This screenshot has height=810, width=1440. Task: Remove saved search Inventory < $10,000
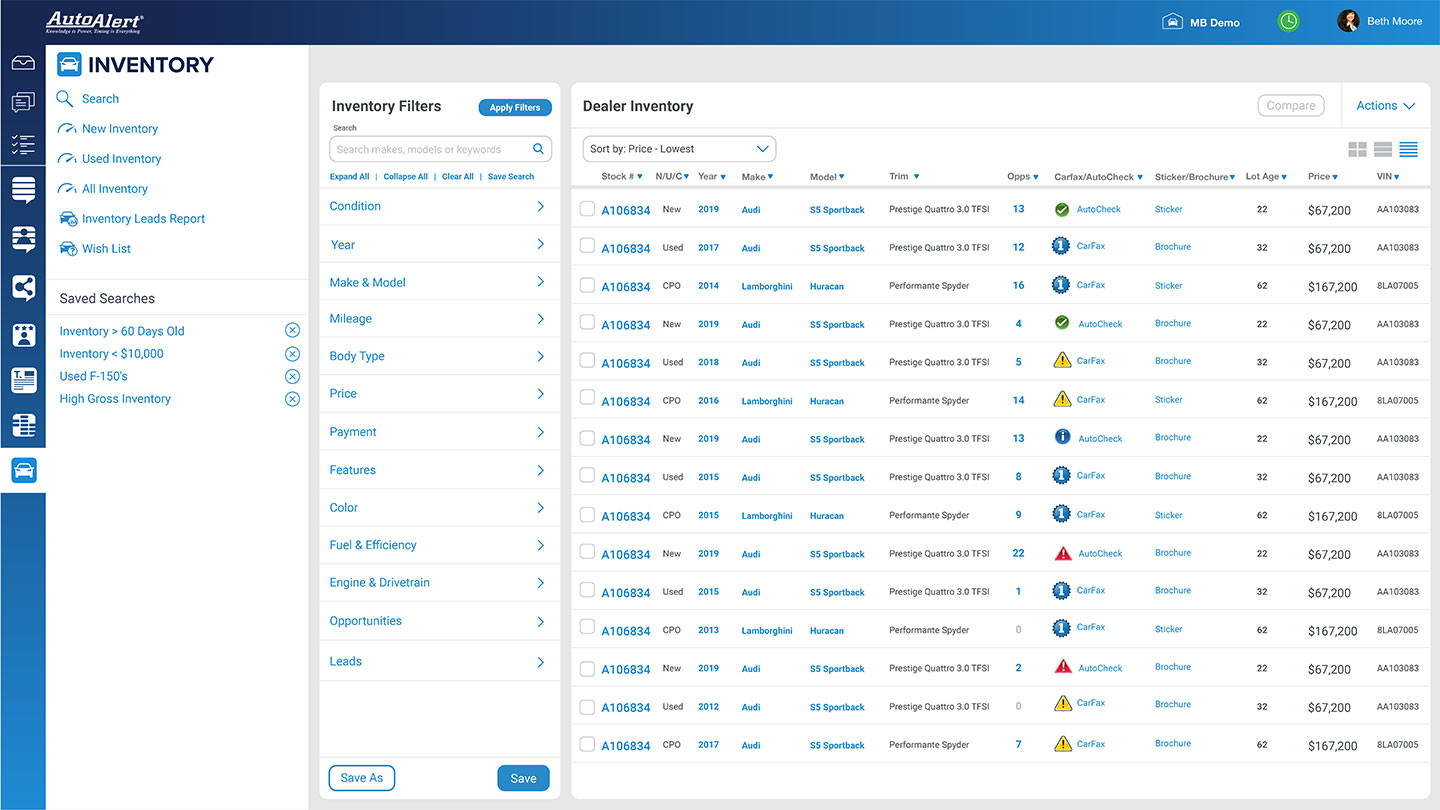click(292, 354)
